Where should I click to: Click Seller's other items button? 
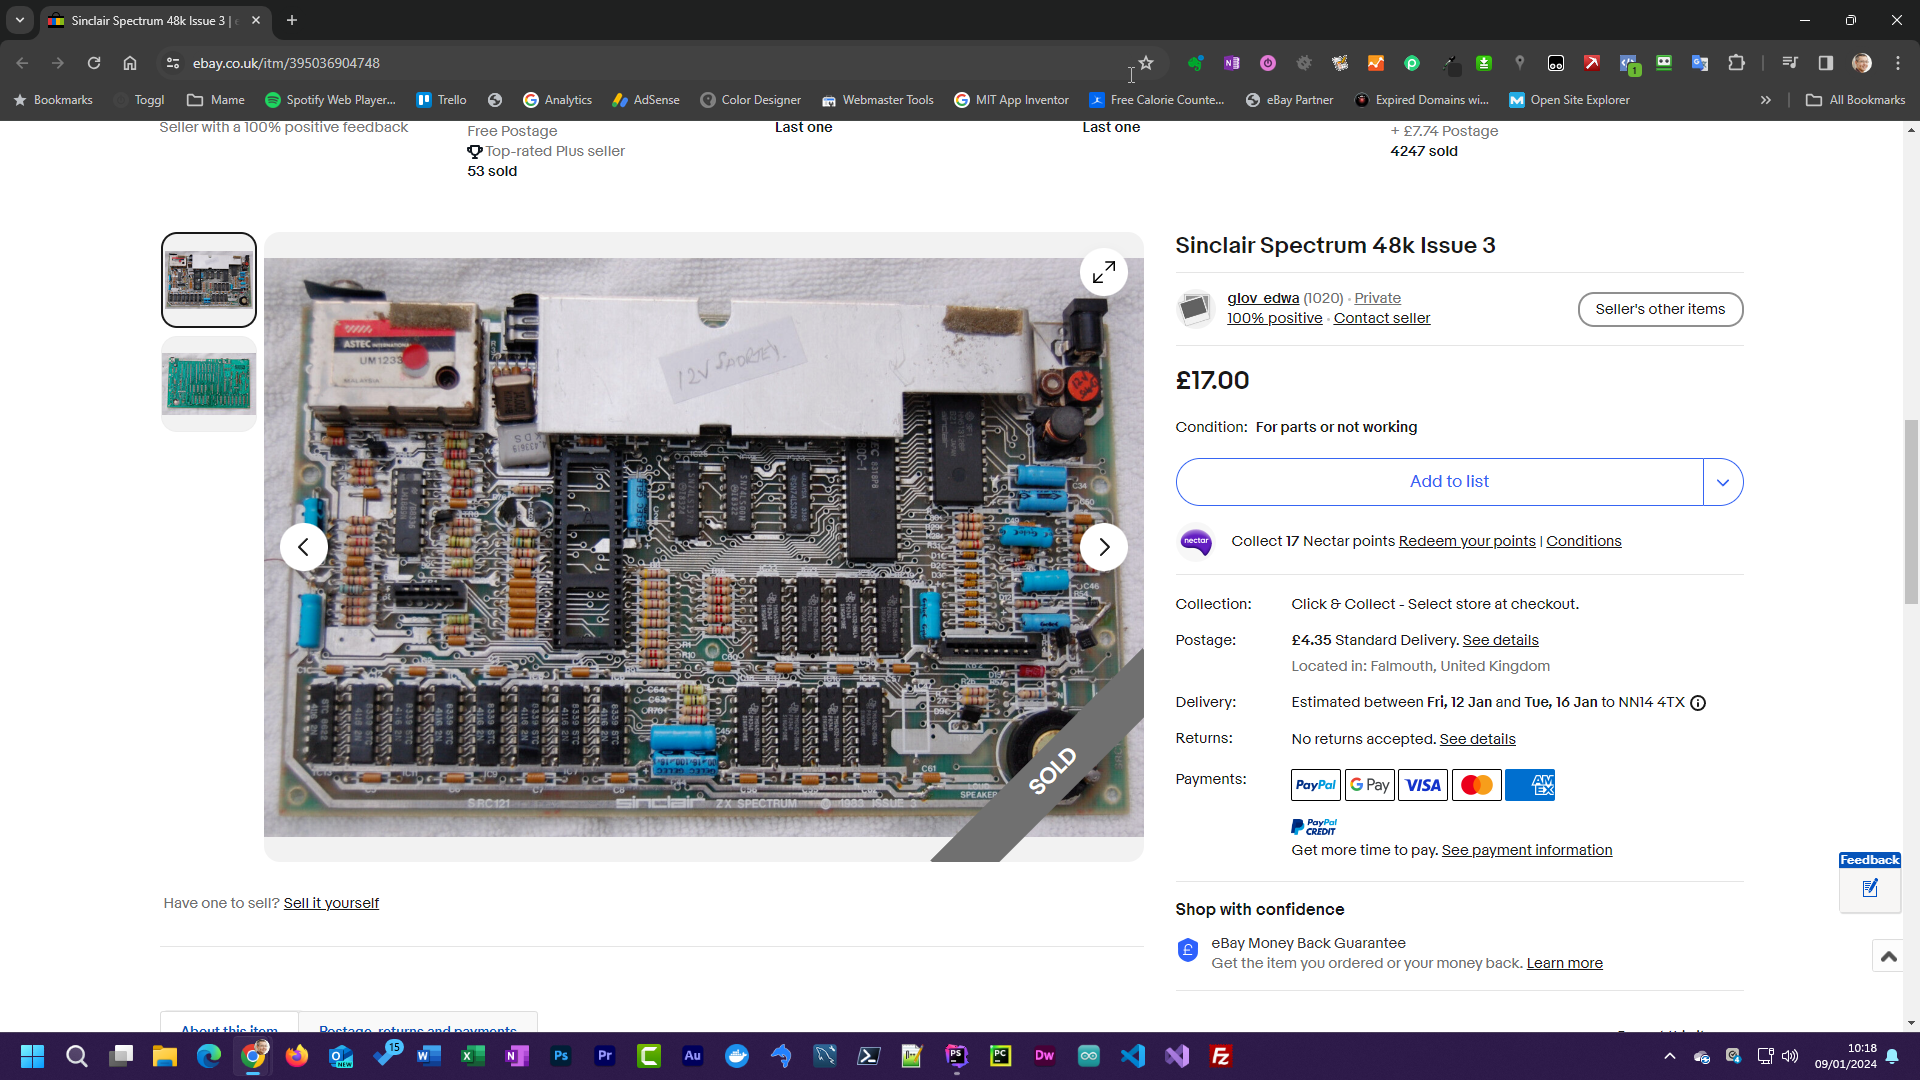pyautogui.click(x=1660, y=309)
